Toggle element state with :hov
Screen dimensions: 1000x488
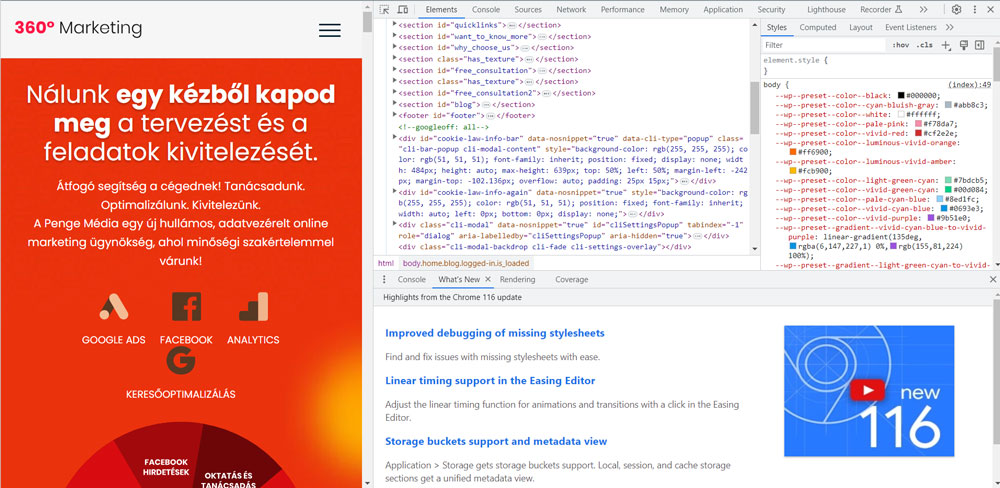tap(901, 45)
